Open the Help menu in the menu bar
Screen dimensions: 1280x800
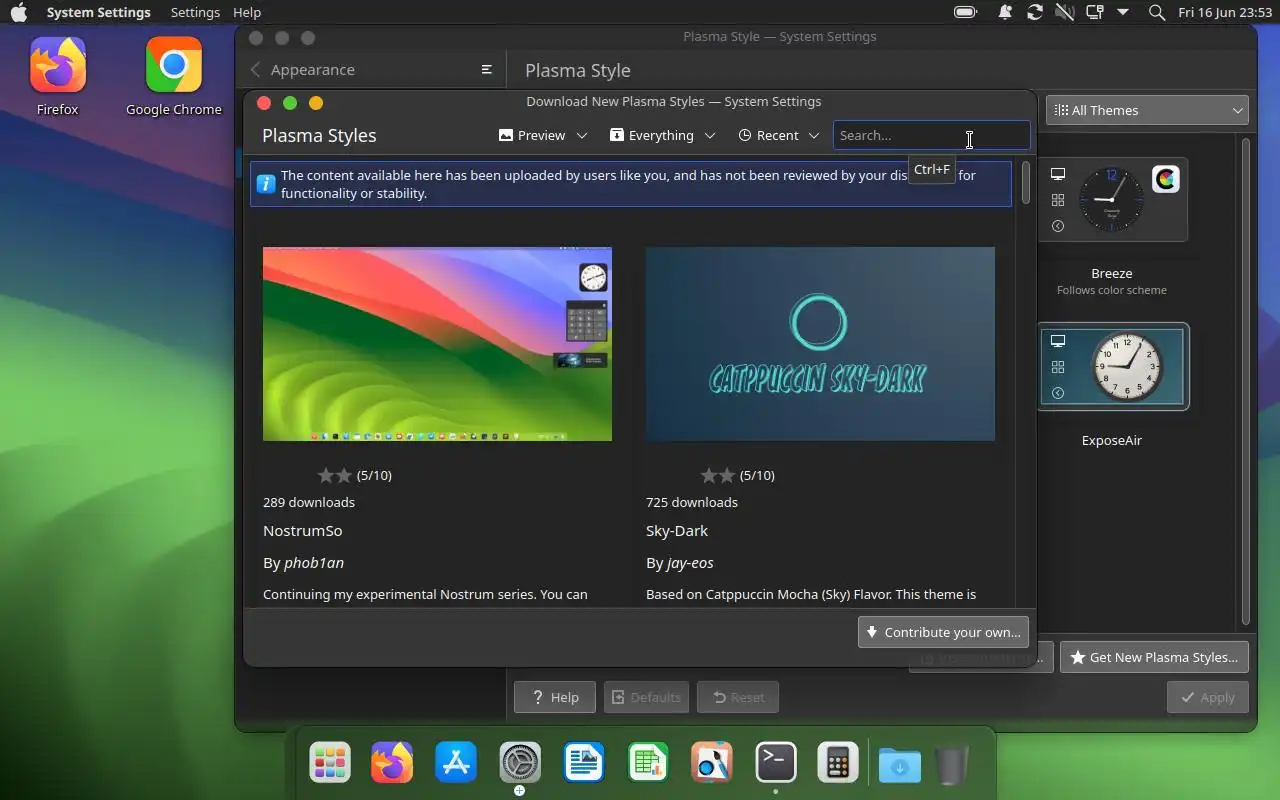point(247,12)
